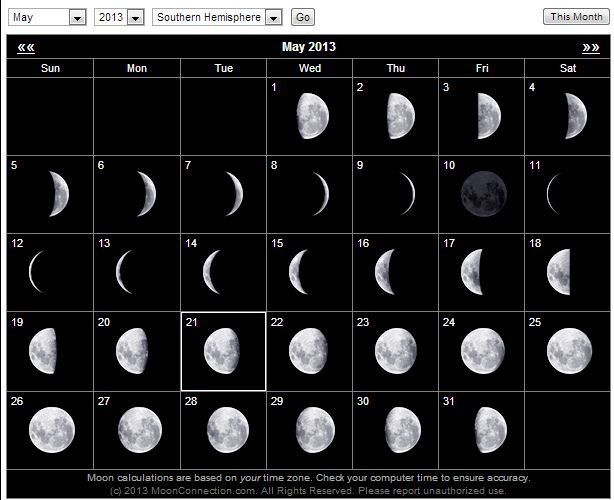
Task: Click the 'Sun' column header
Action: (x=51, y=68)
